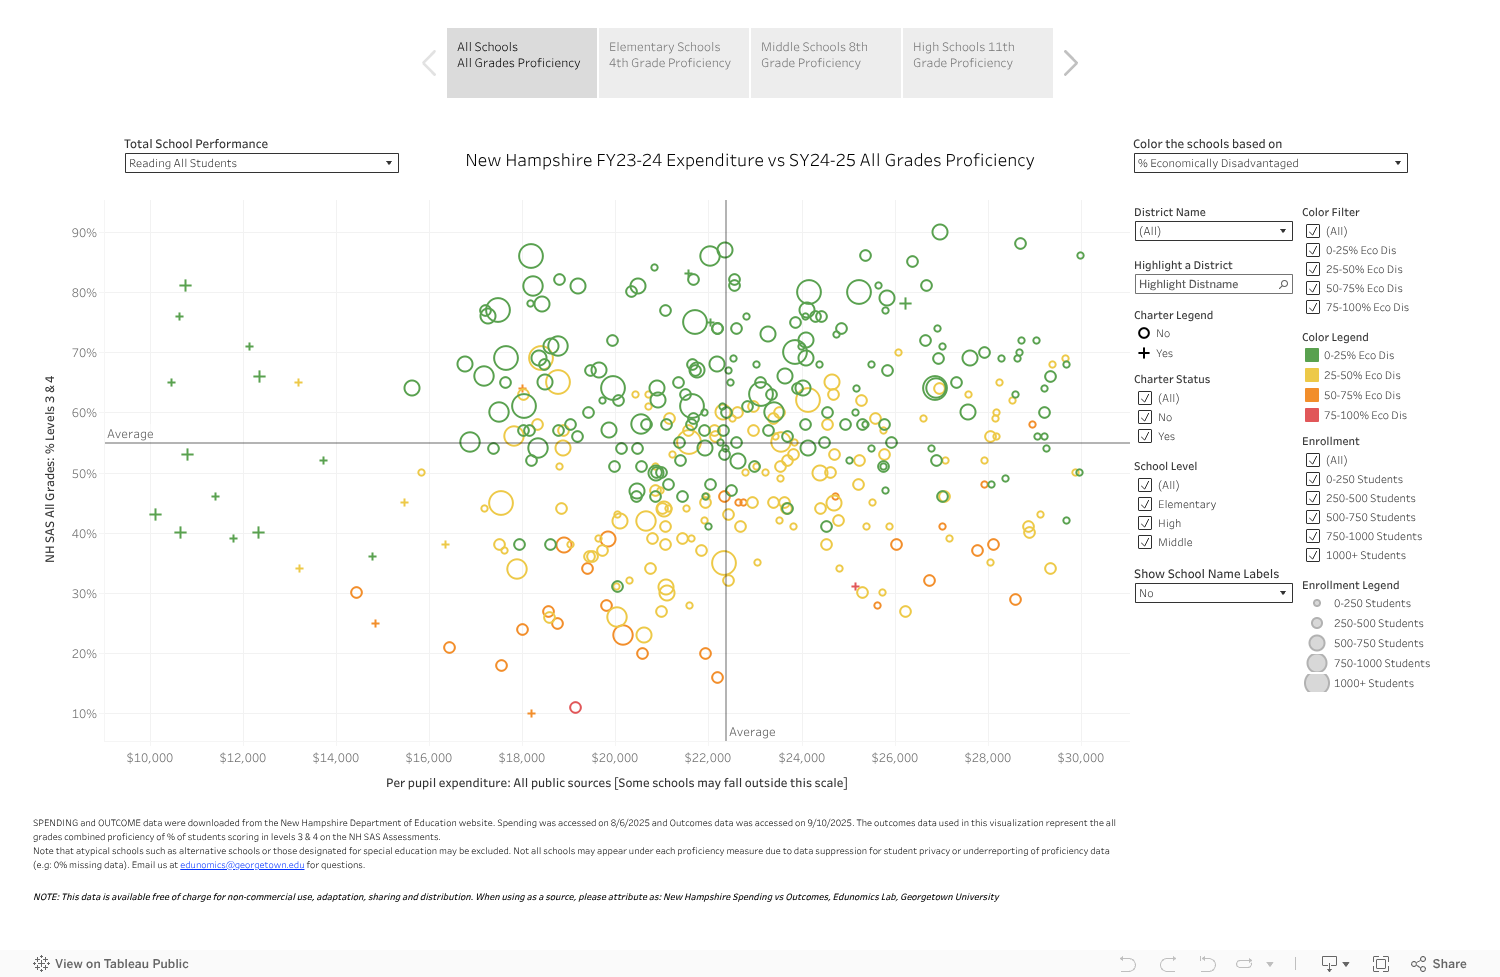Viewport: 1500px width, 977px height.
Task: Open the edunomics@georgetown.edu email link
Action: pos(241,864)
